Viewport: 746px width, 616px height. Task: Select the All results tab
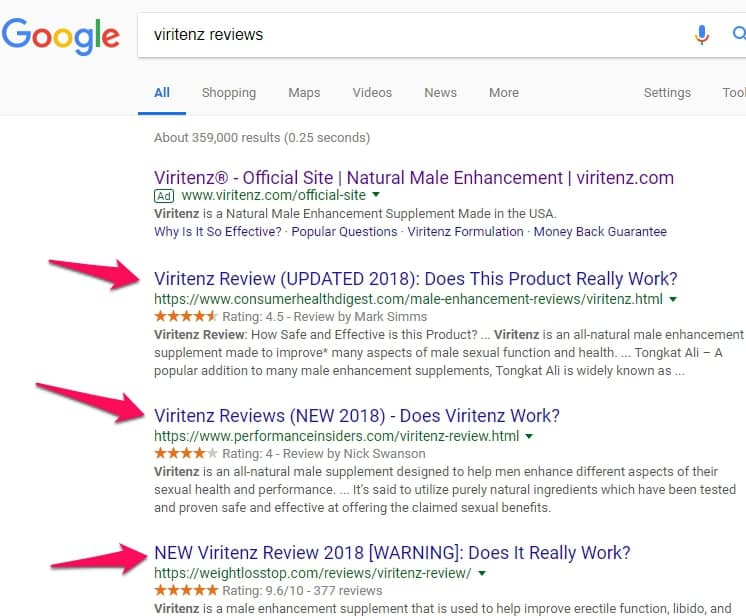(x=162, y=93)
